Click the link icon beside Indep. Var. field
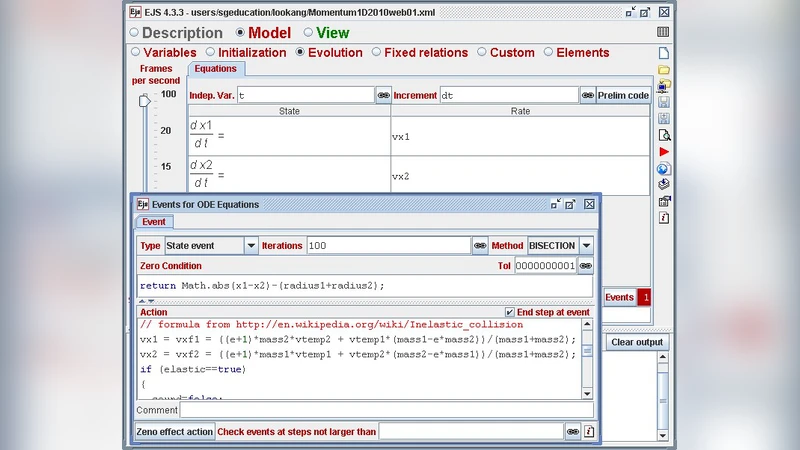The height and width of the screenshot is (450, 800). 383,95
